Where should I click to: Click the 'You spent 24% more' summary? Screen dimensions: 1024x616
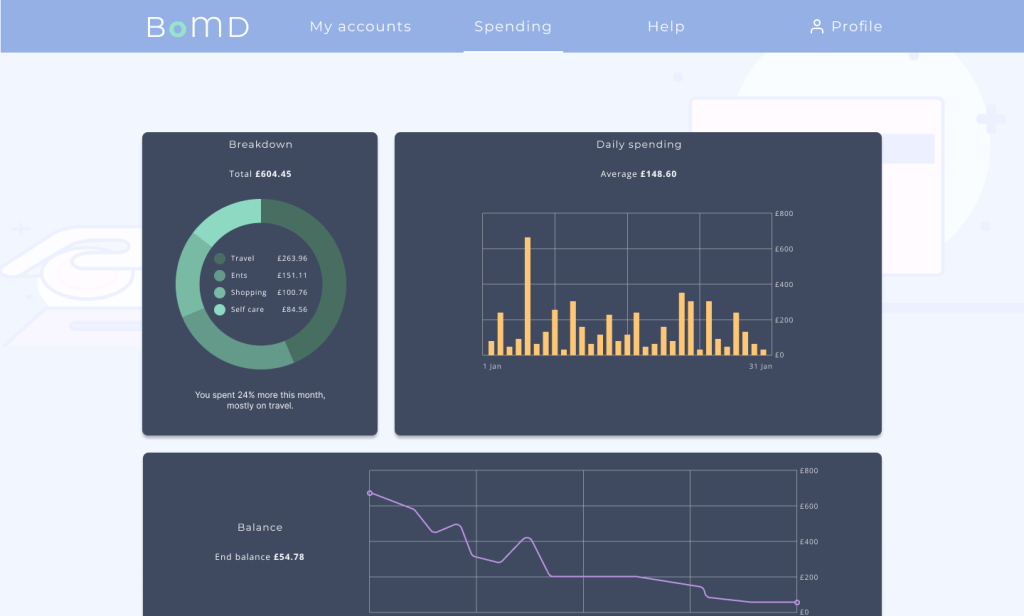point(260,400)
